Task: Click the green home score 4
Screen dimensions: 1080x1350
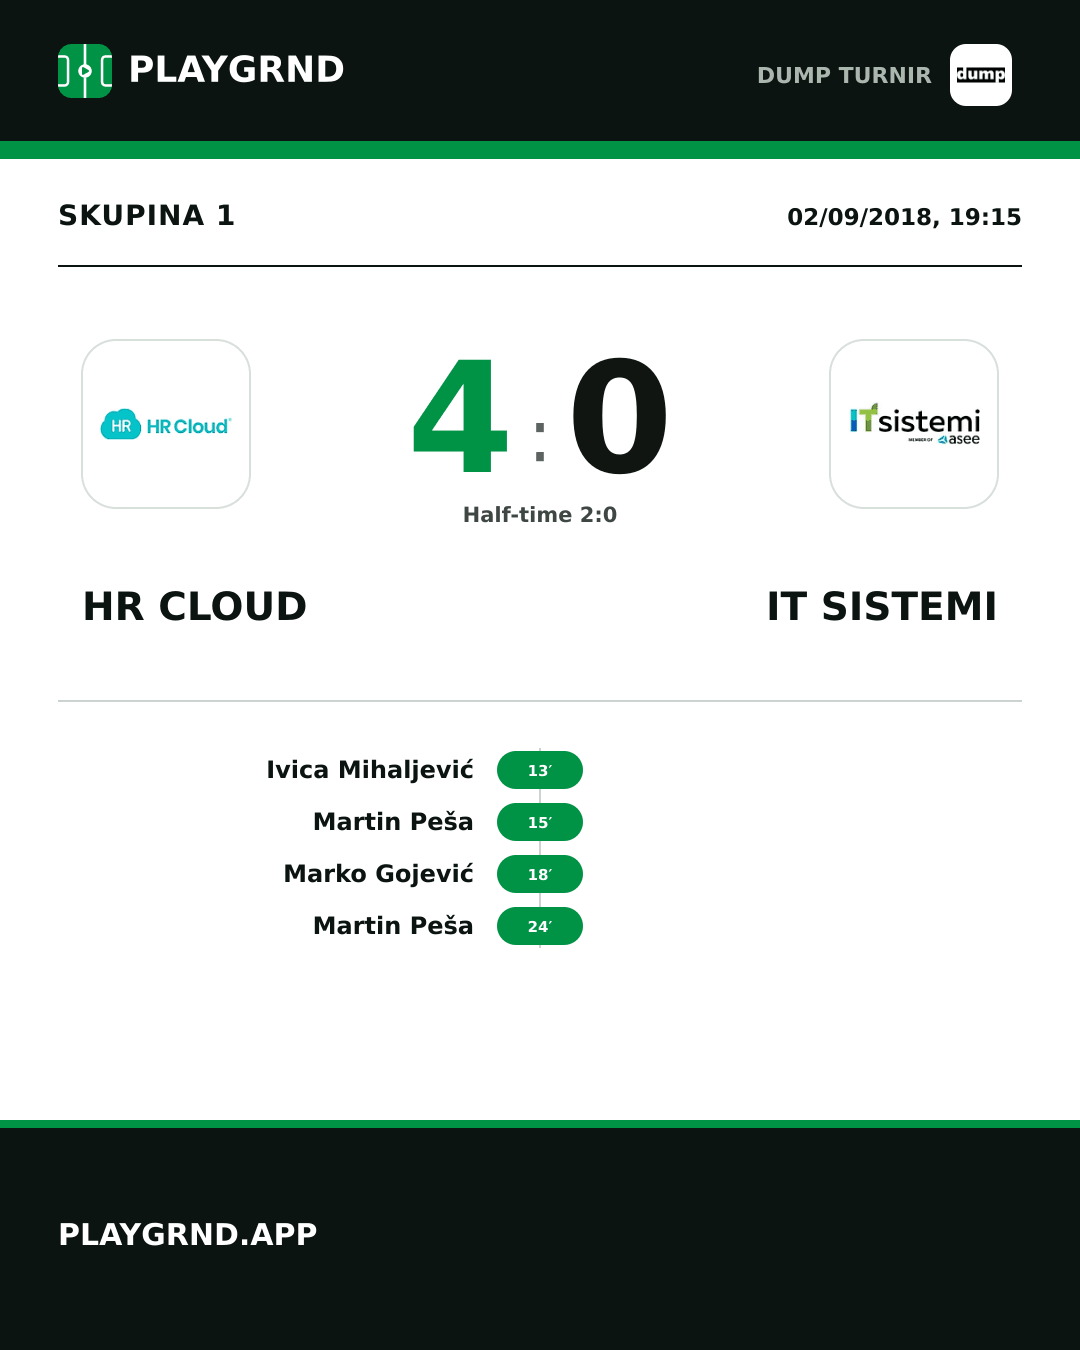Action: [x=461, y=418]
